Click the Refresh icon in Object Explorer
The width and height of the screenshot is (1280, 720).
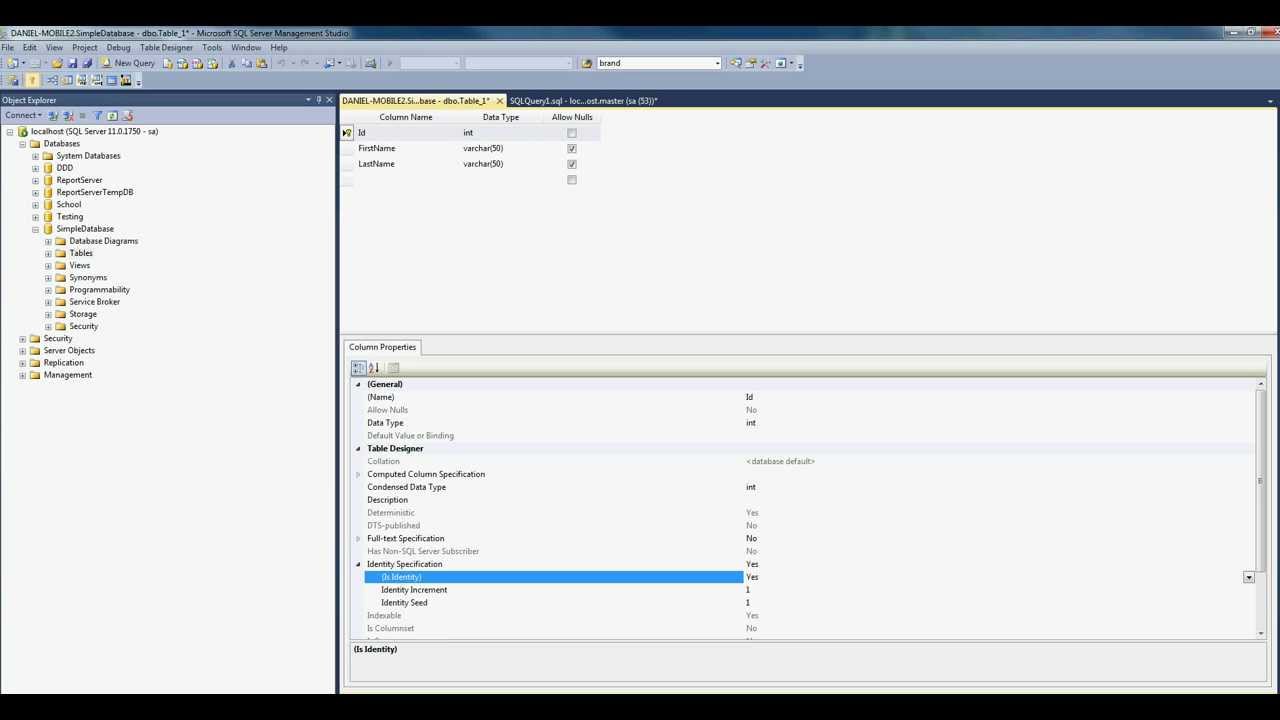click(x=112, y=115)
